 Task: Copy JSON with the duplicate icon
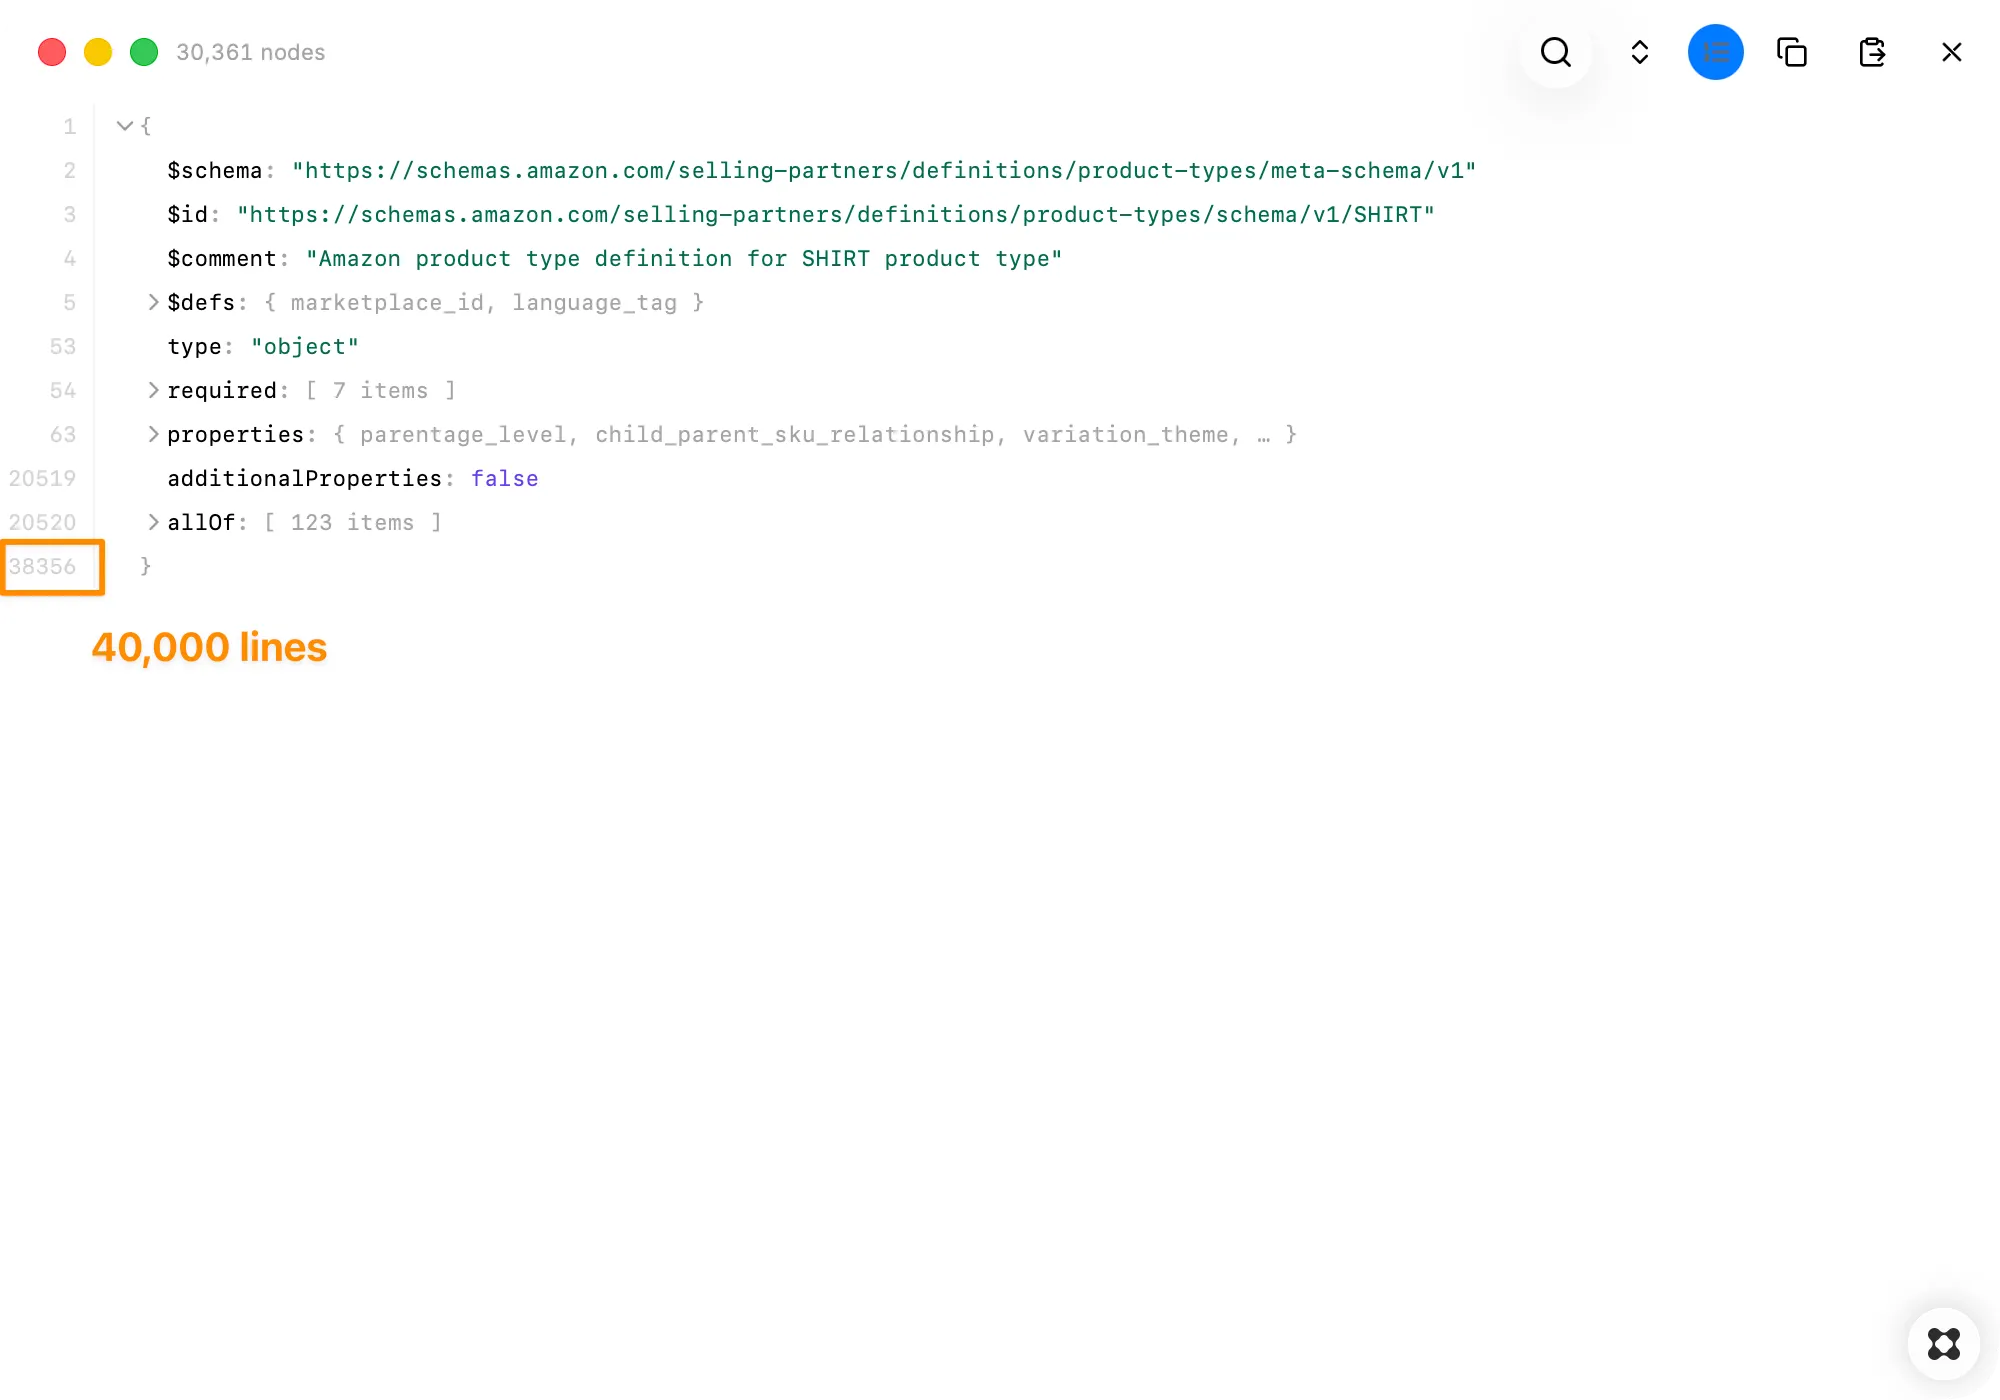1792,52
